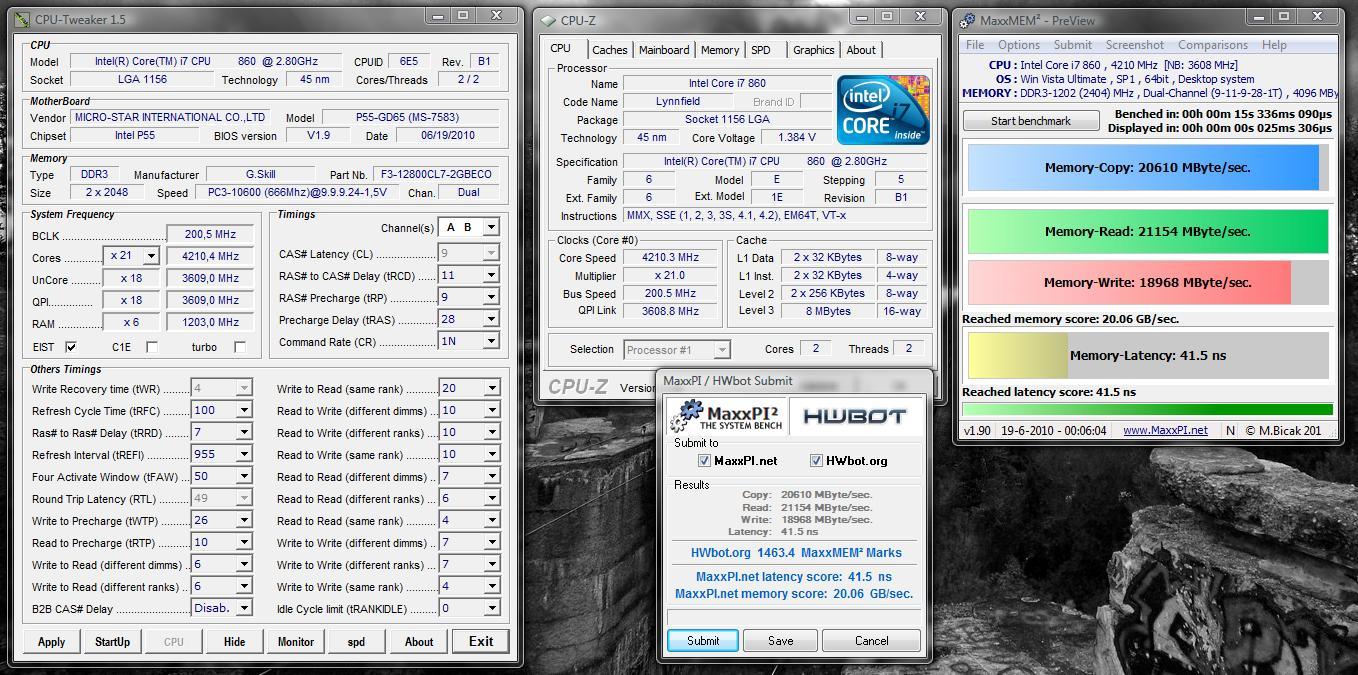Open the Channel(s) A B dropdown
The height and width of the screenshot is (675, 1358).
coord(490,227)
